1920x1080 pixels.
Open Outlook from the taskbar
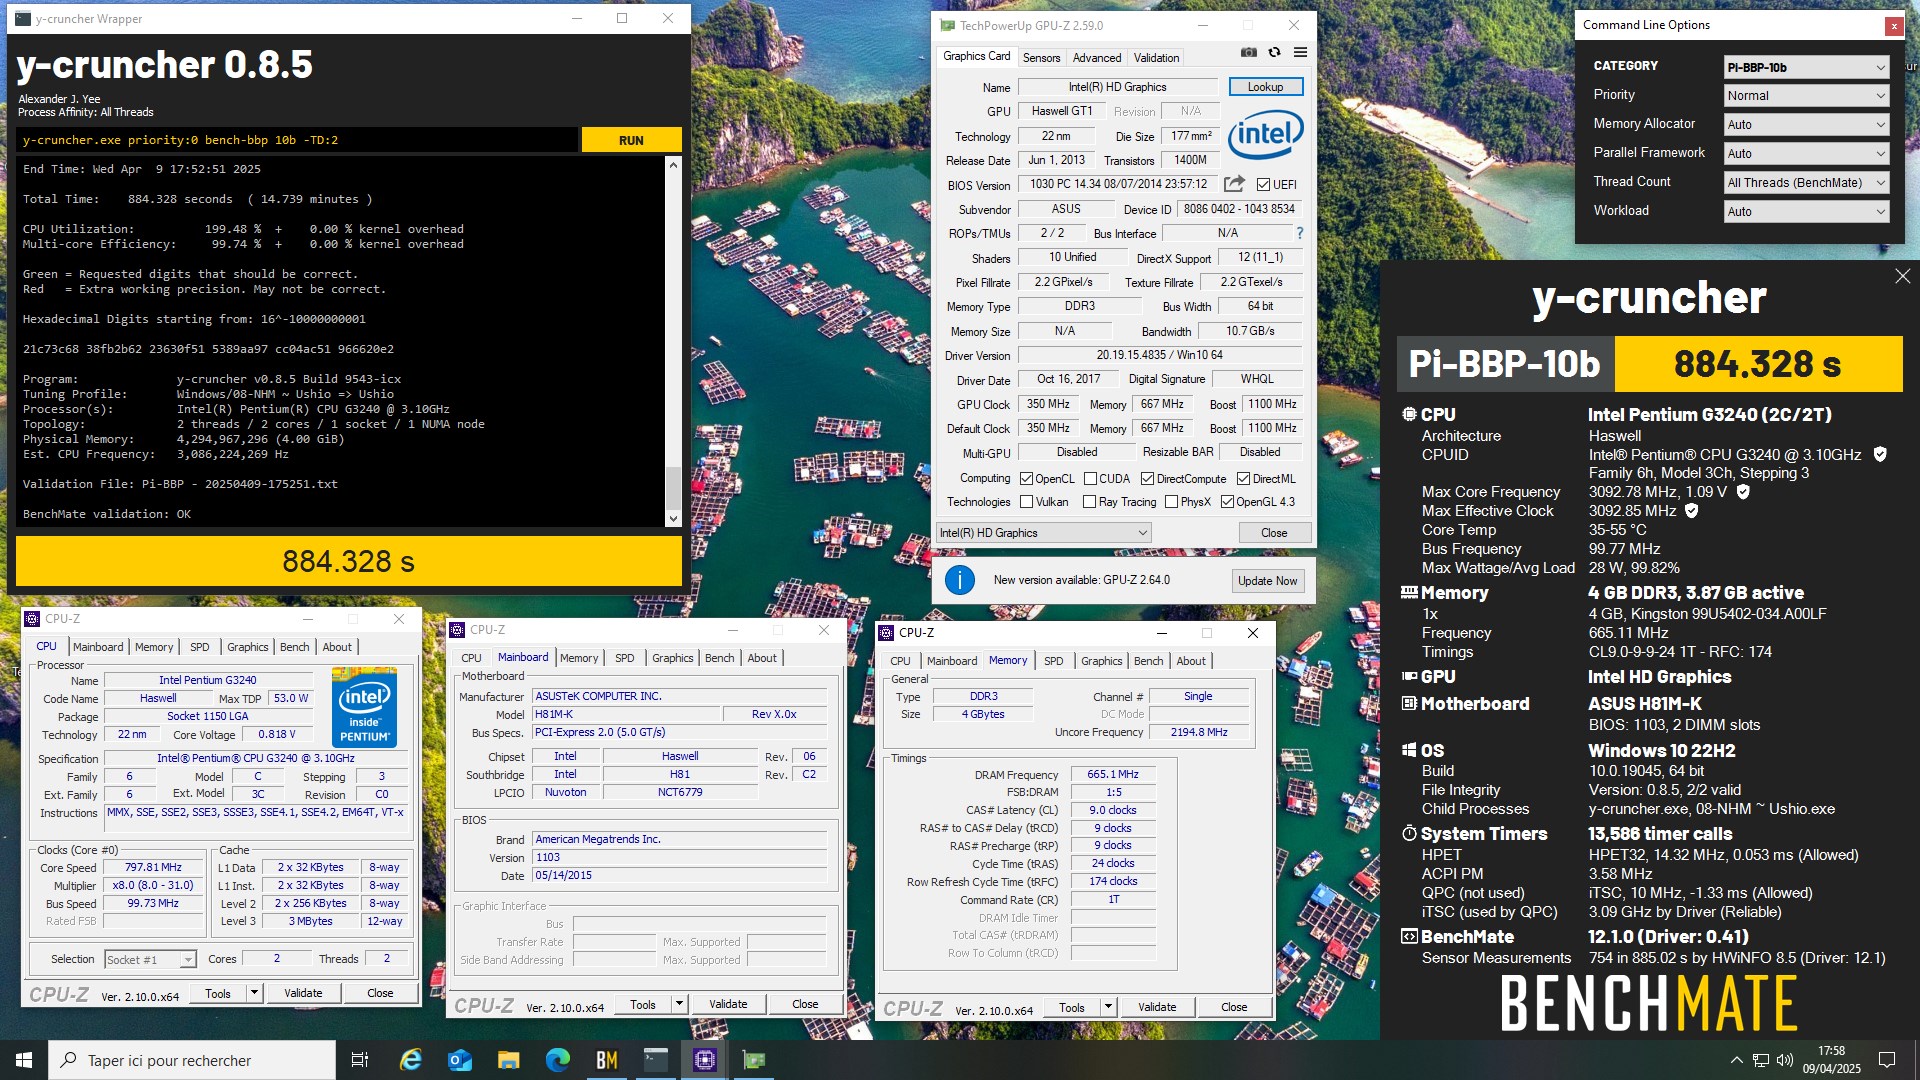point(459,1060)
